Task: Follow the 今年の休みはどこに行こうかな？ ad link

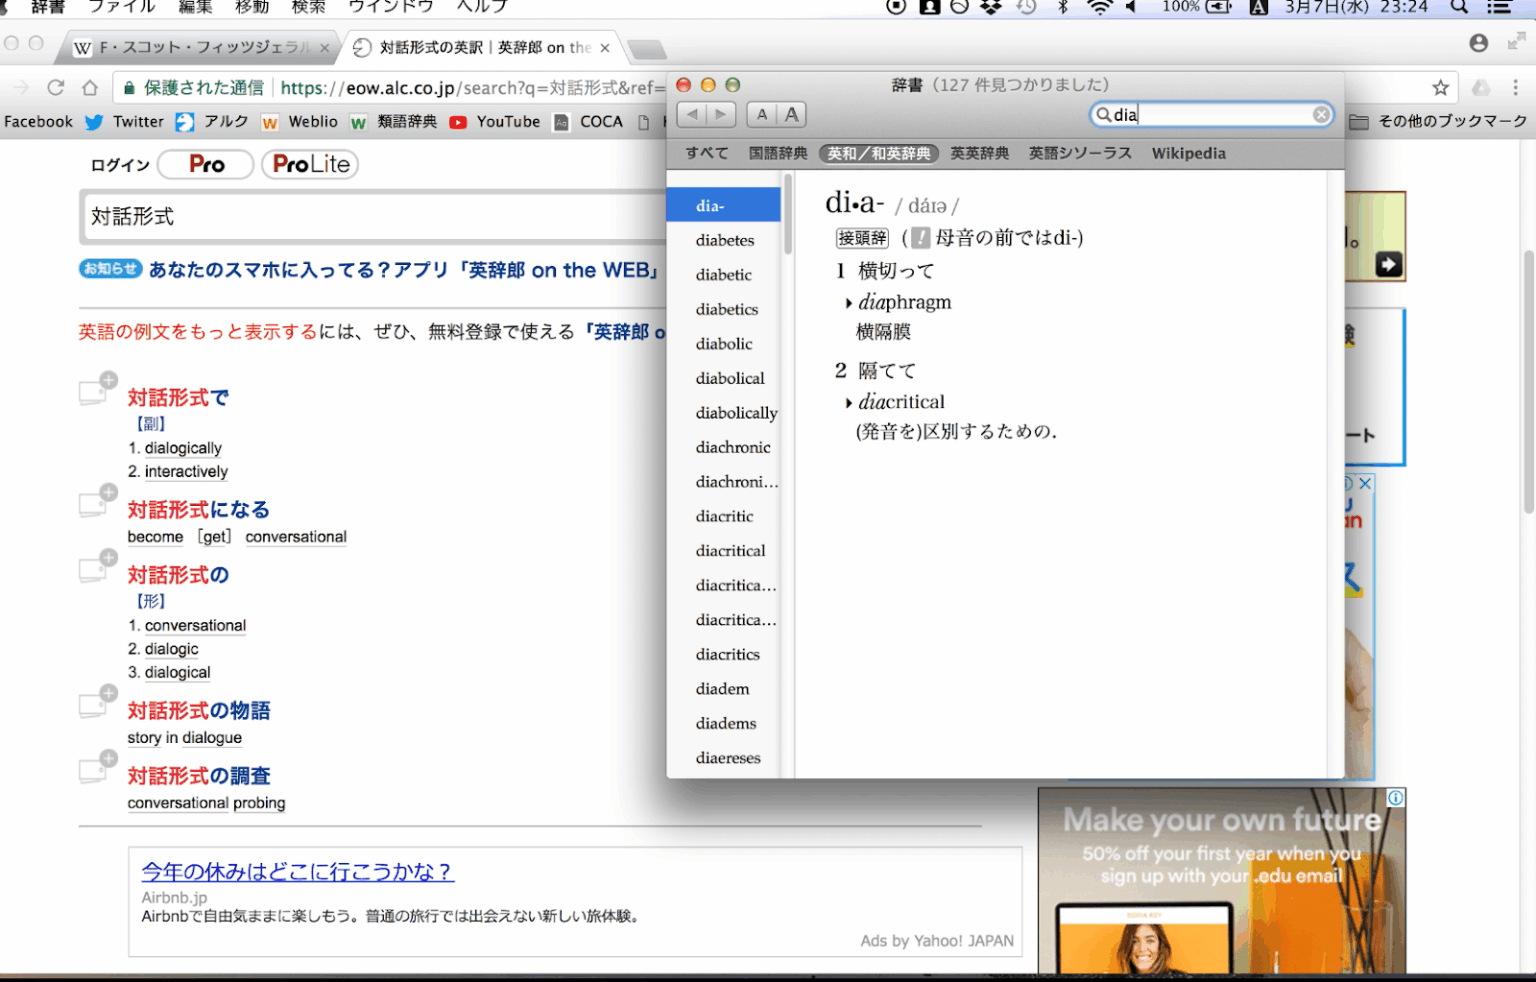Action: pos(297,871)
